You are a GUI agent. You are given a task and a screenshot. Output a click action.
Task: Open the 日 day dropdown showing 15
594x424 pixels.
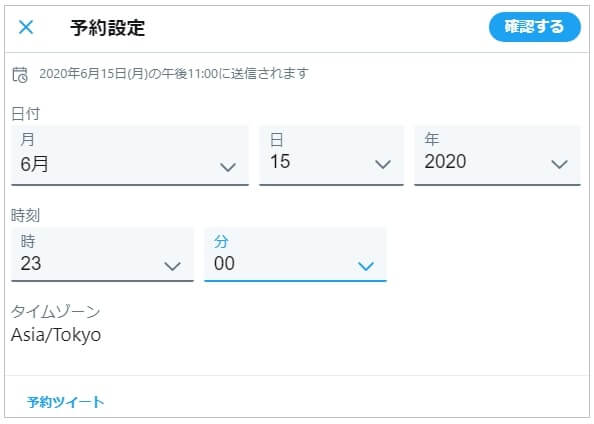(331, 156)
